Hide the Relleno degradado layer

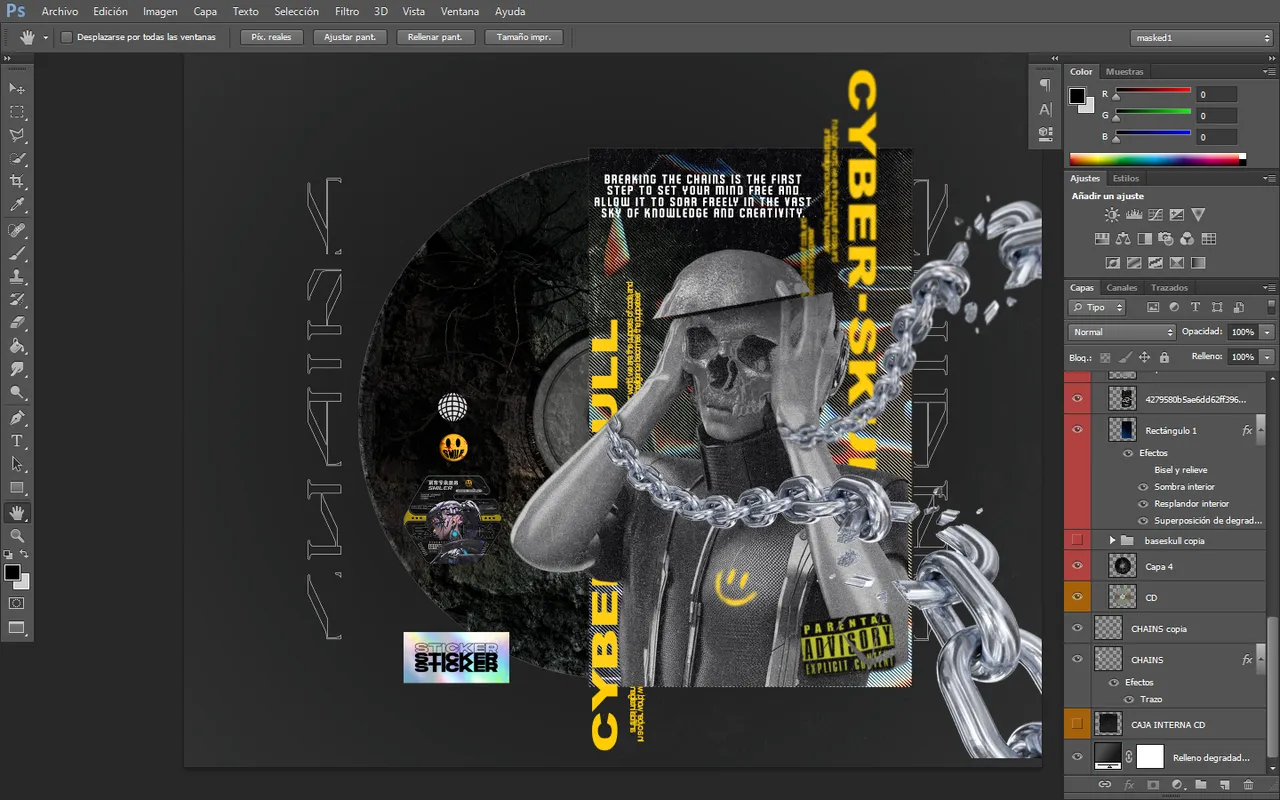(1077, 757)
